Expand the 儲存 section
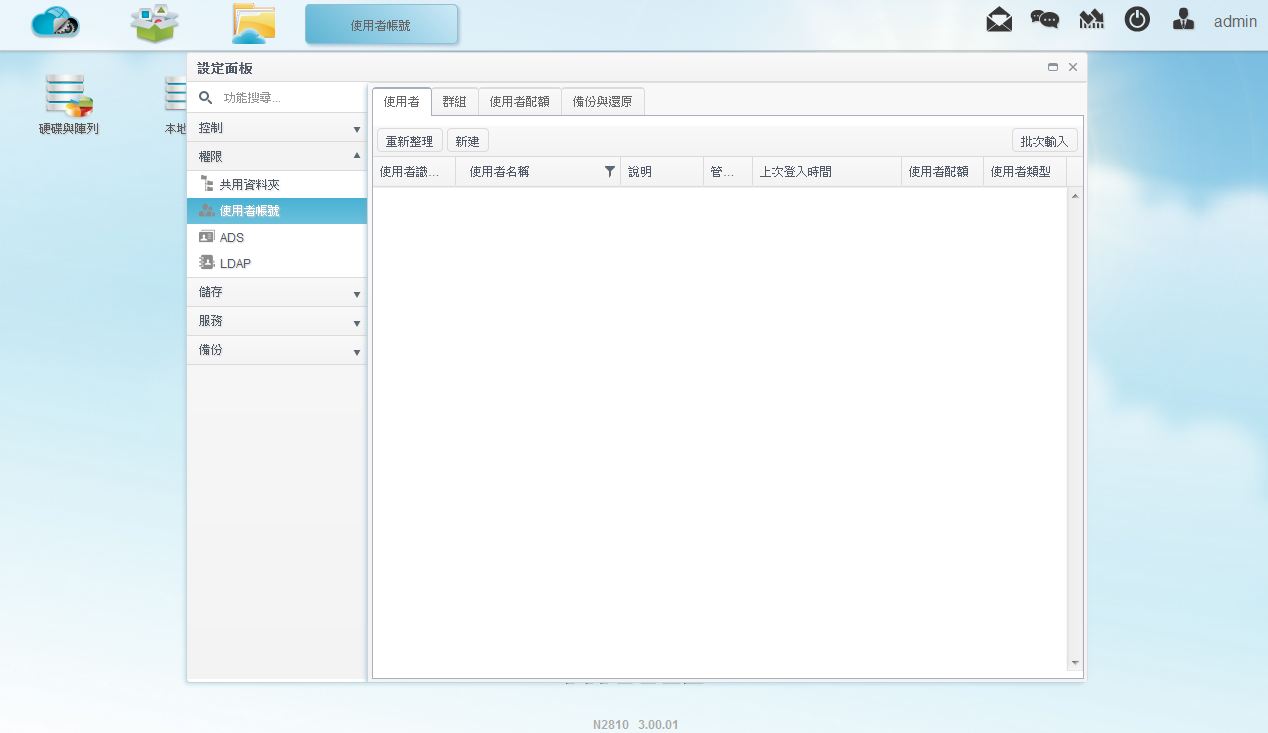The image size is (1268, 733). [x=277, y=292]
